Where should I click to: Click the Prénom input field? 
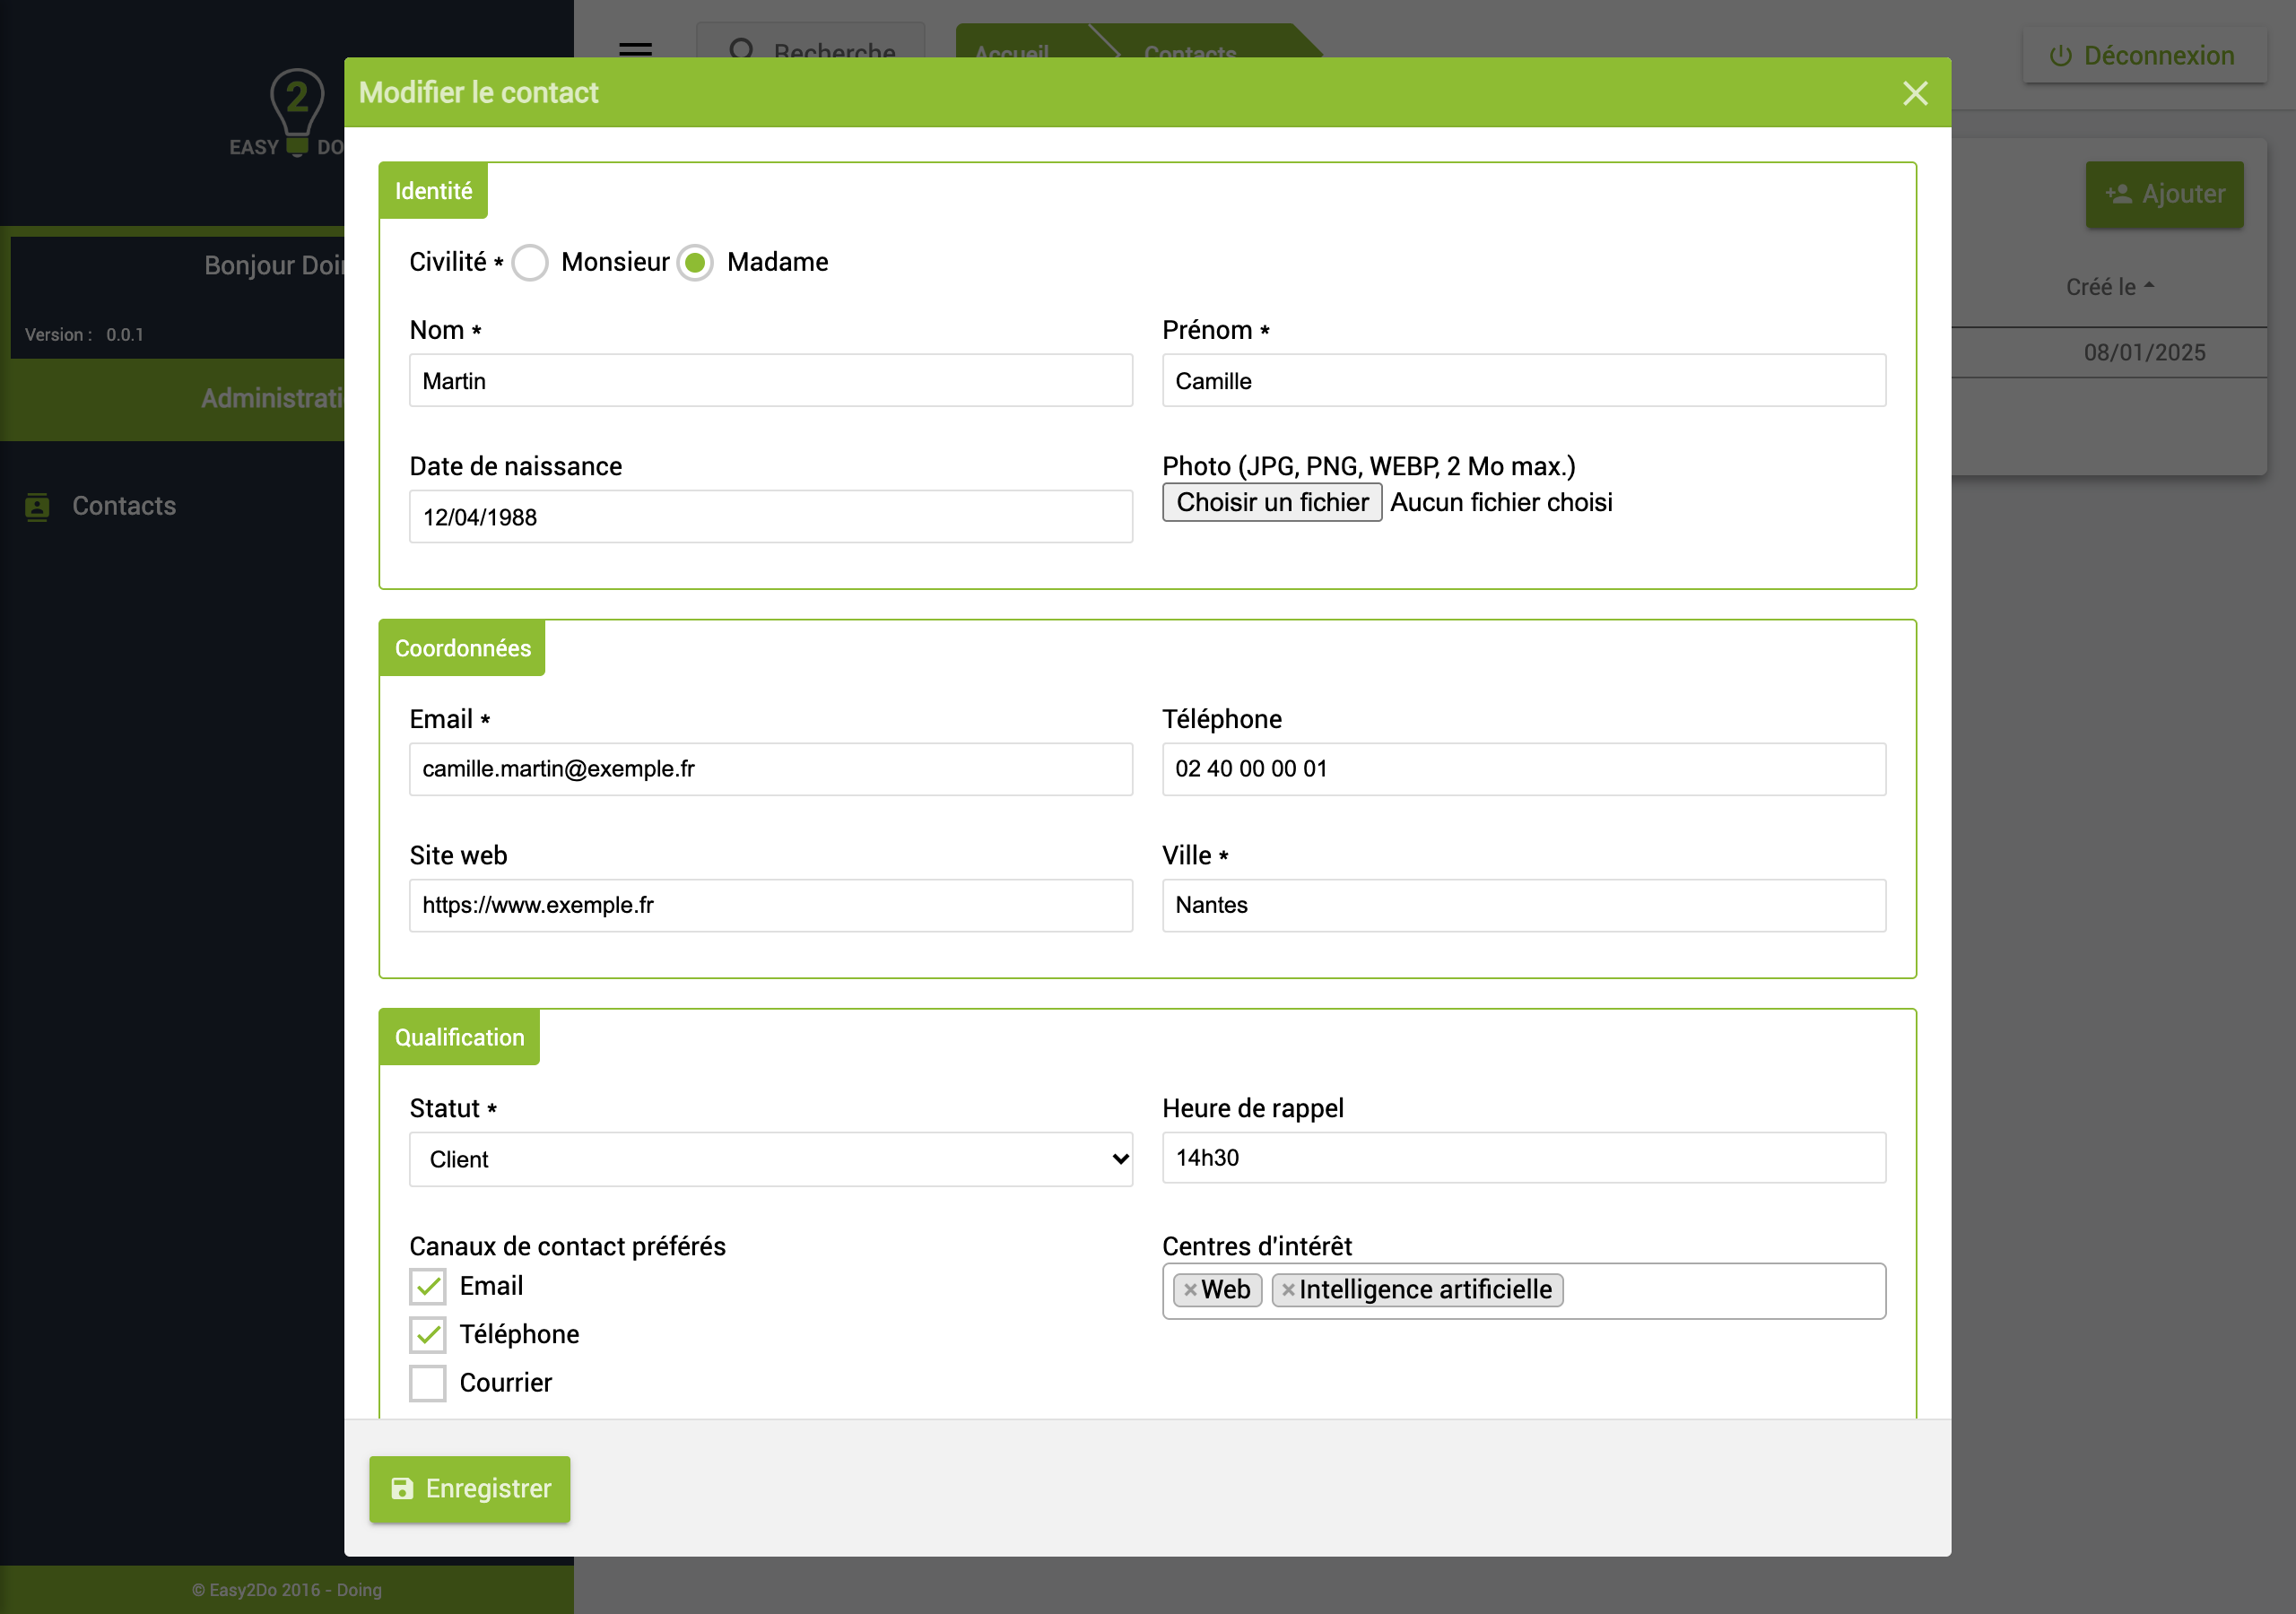tap(1524, 381)
